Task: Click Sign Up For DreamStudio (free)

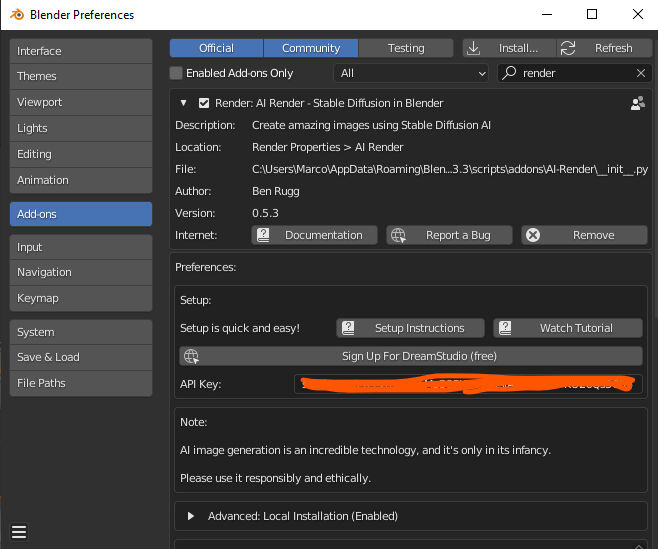Action: [x=411, y=356]
